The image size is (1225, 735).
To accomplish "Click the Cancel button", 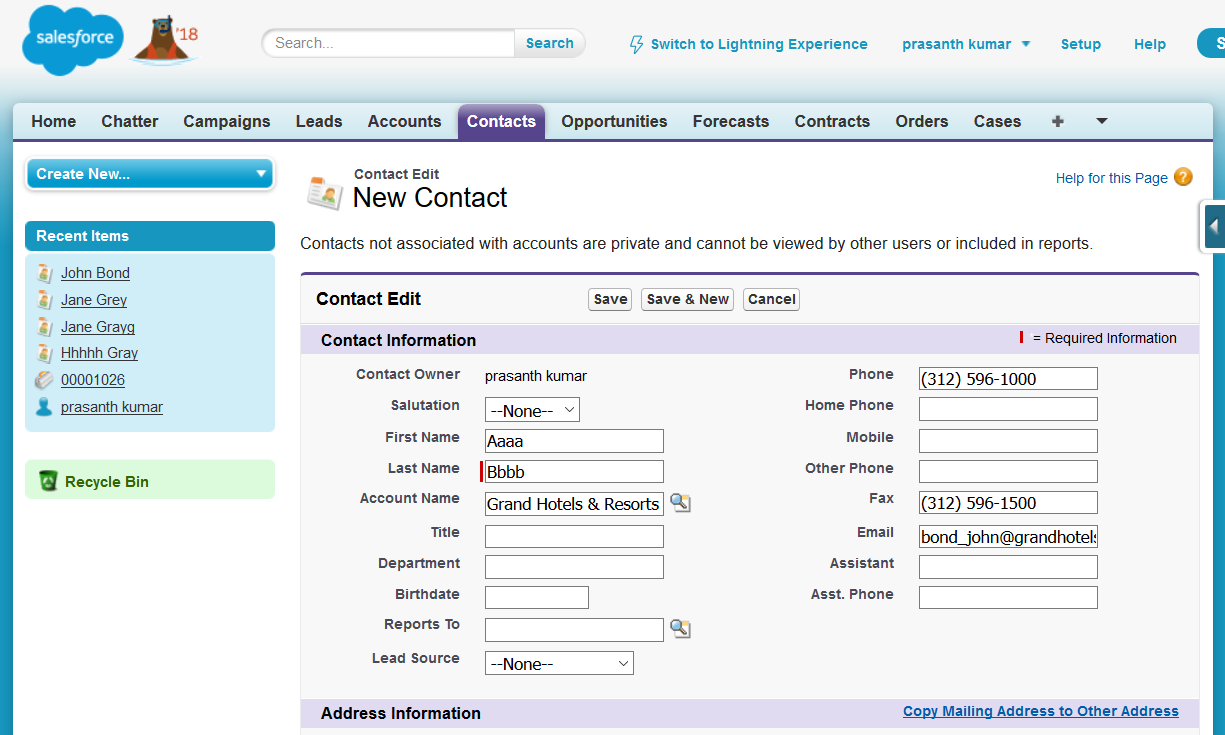I will click(772, 299).
